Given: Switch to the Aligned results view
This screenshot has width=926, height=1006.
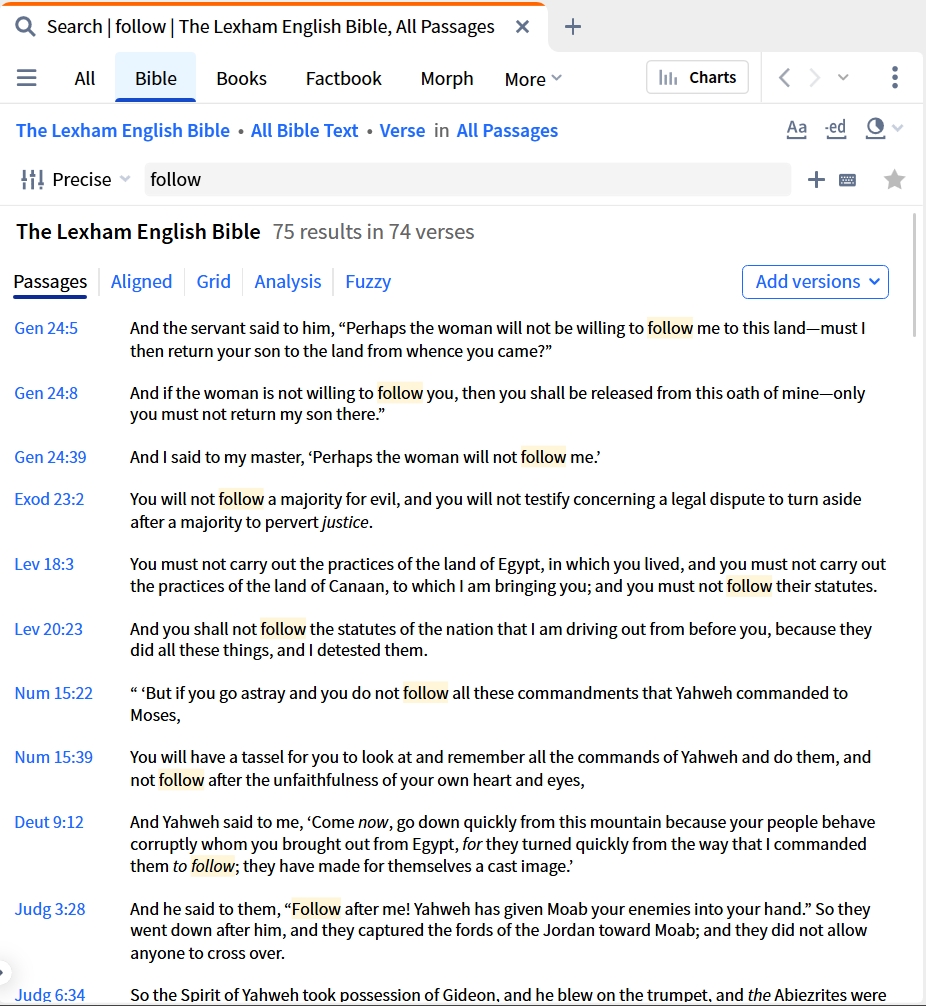Looking at the screenshot, I should coord(141,282).
